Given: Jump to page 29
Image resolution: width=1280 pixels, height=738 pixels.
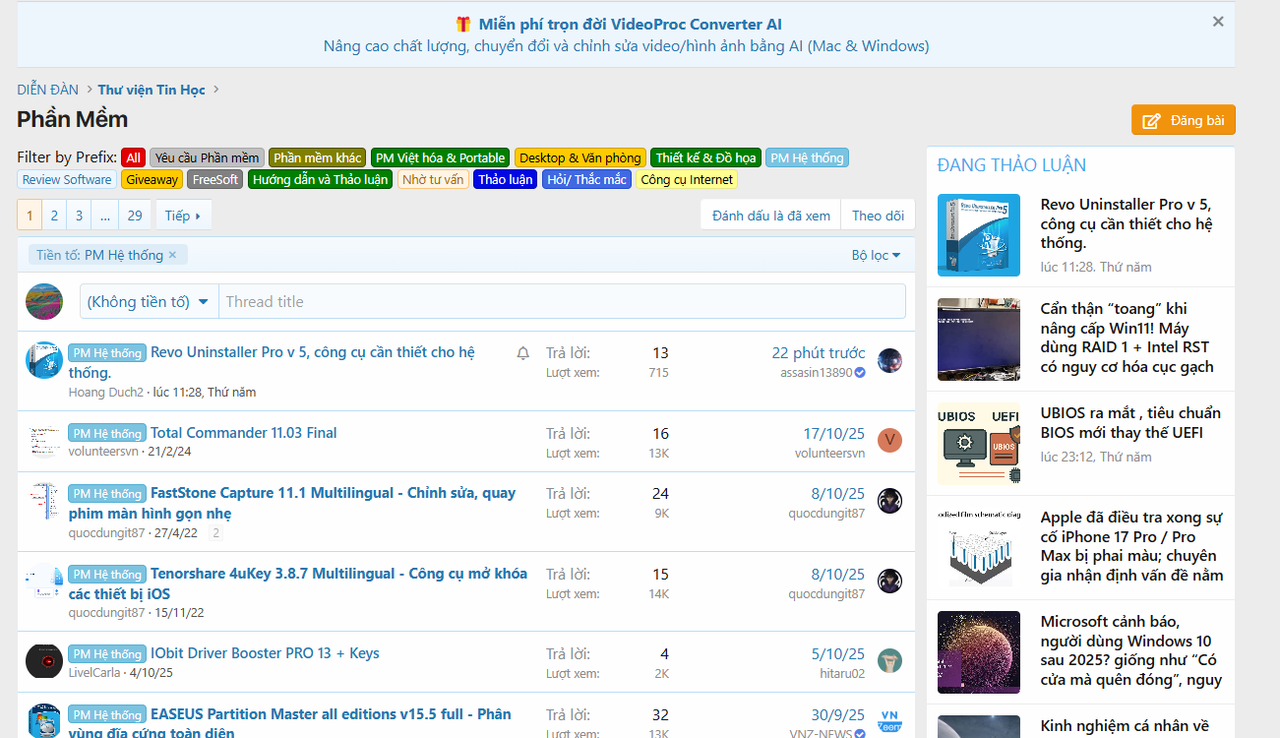Looking at the screenshot, I should [135, 215].
